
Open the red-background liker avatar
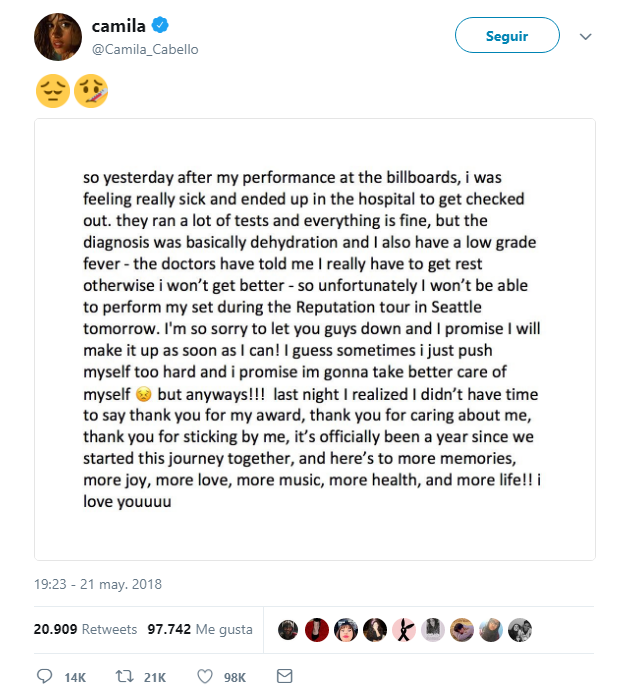[317, 629]
